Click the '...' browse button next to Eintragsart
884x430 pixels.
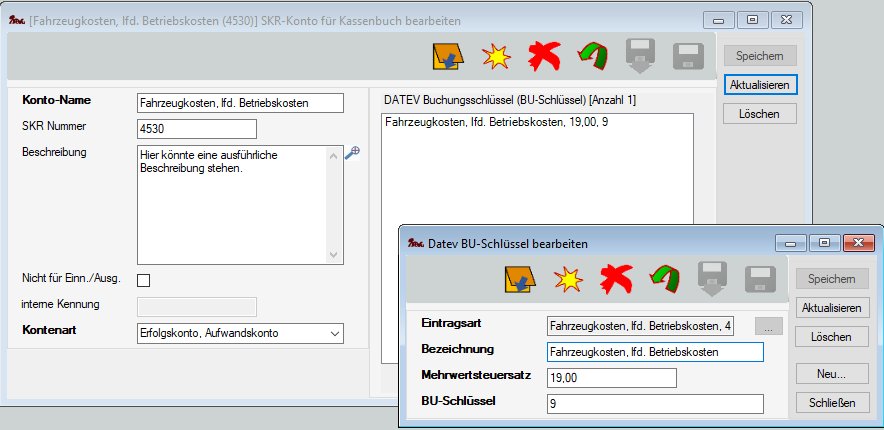768,325
